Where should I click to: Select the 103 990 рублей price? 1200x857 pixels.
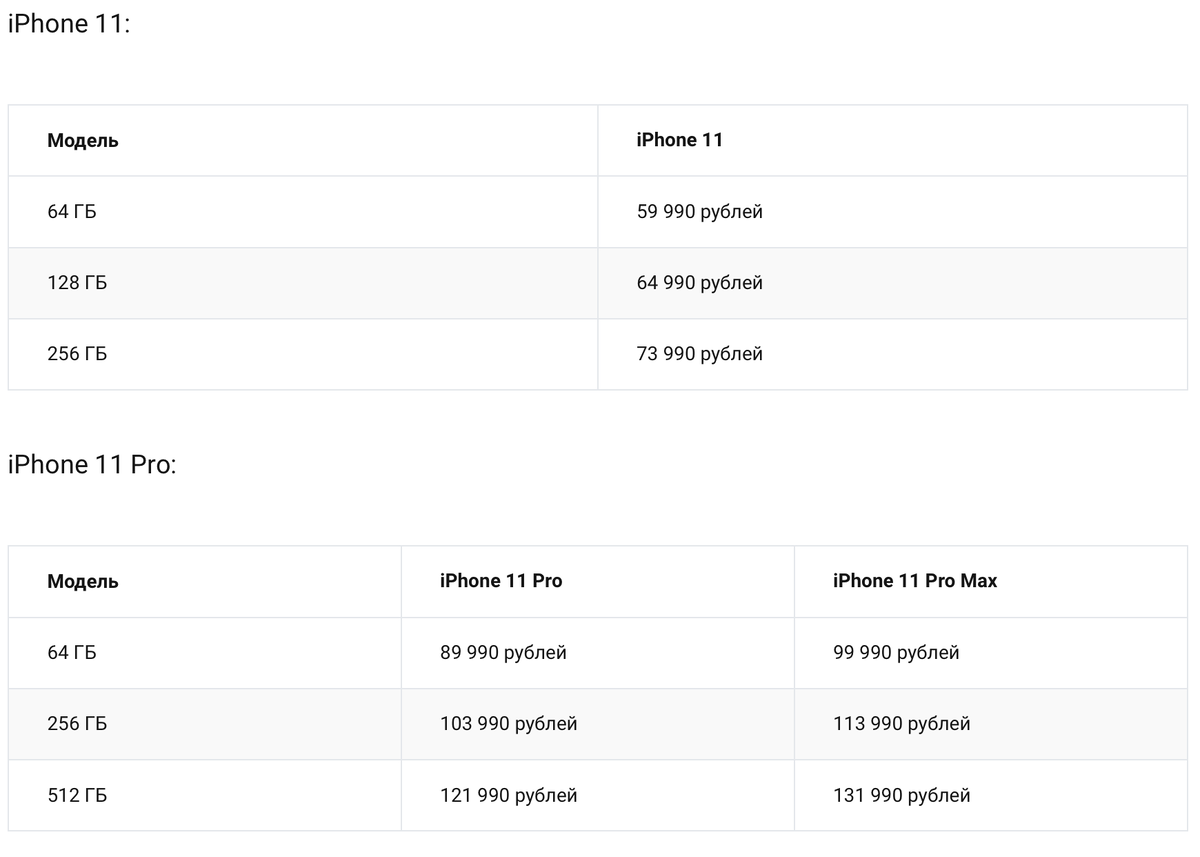(508, 724)
